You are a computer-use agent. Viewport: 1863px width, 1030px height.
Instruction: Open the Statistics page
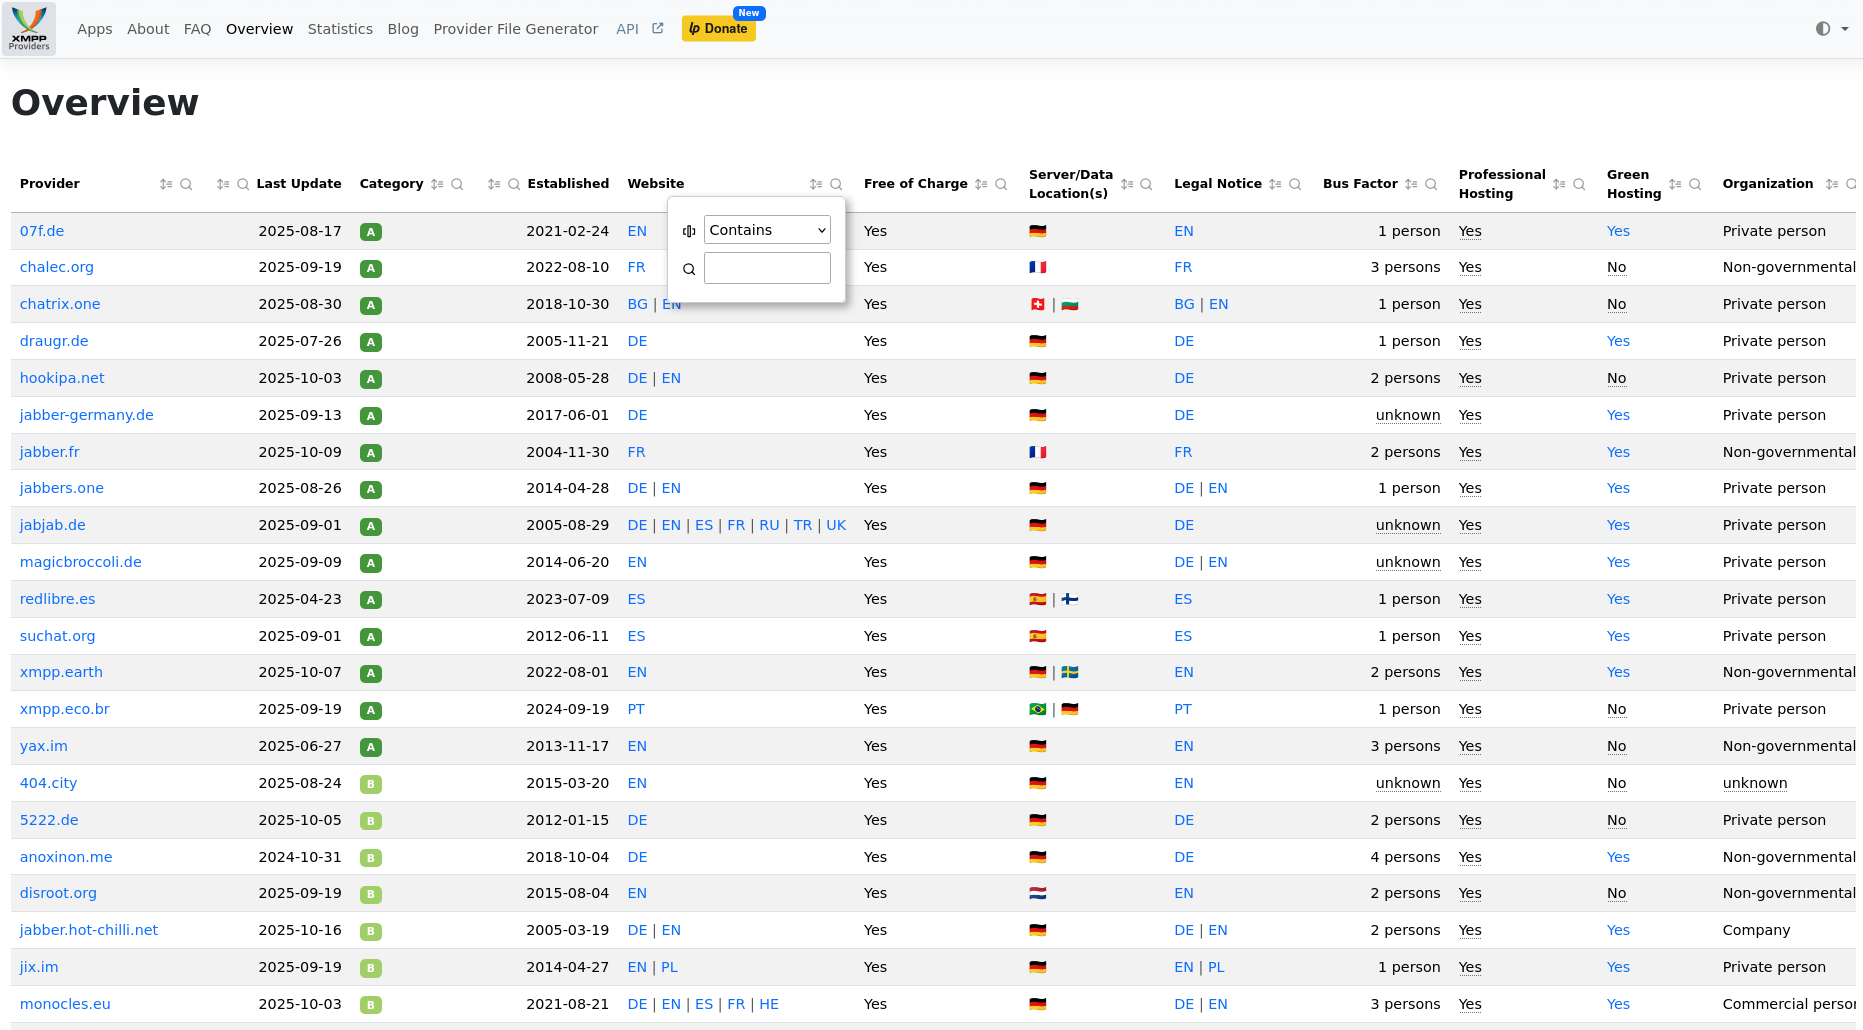340,29
